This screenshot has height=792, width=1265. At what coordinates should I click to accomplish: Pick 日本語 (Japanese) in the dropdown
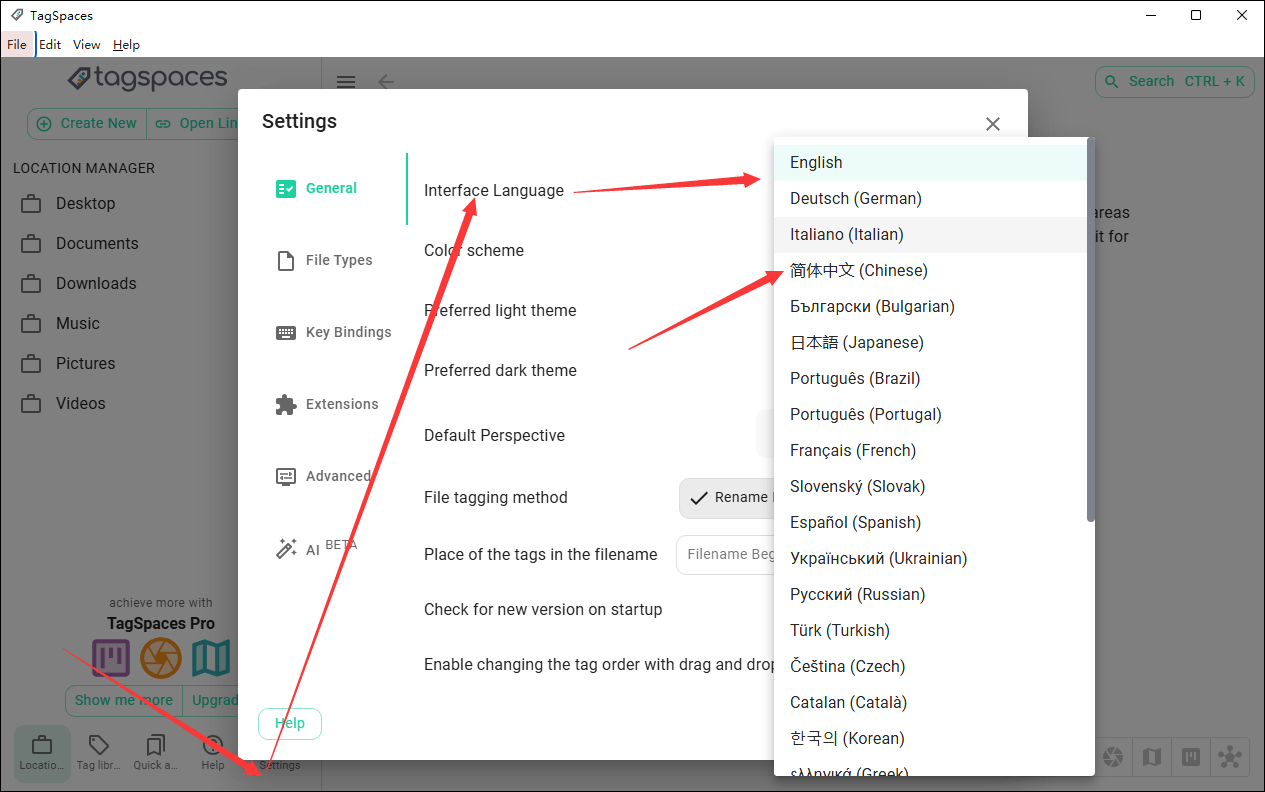point(856,343)
